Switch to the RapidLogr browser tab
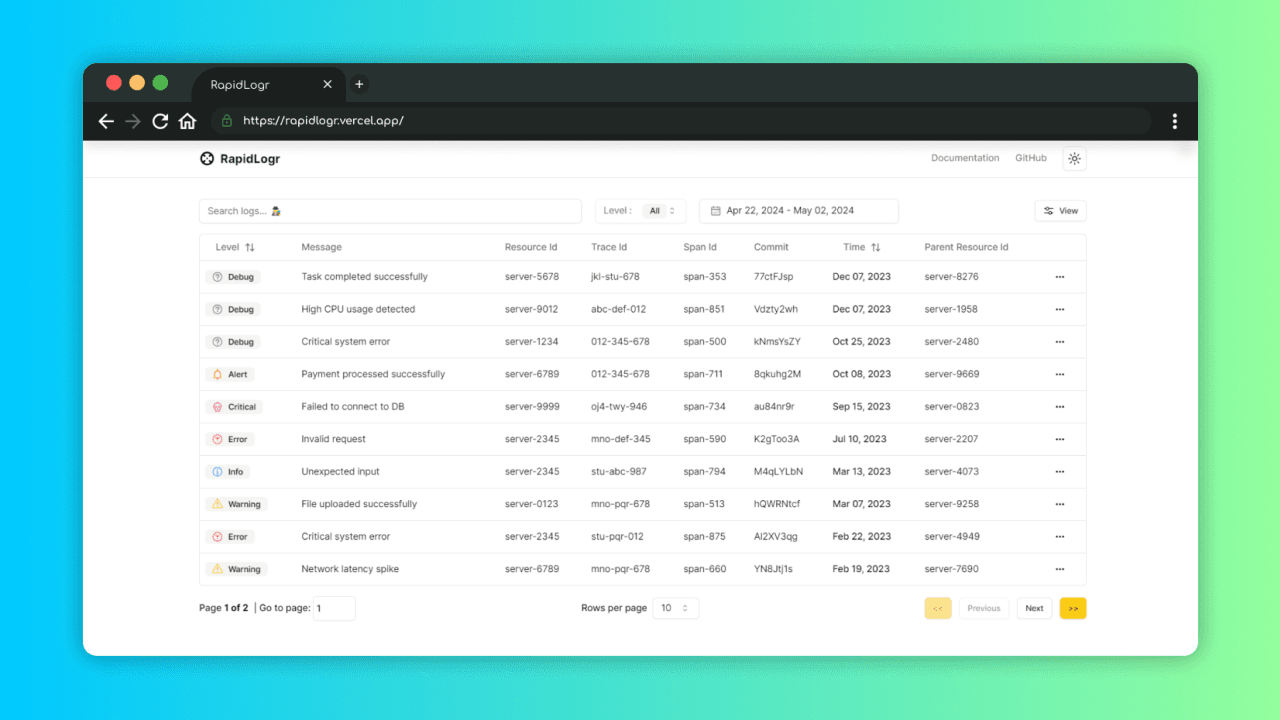This screenshot has height=720, width=1280. [x=241, y=84]
